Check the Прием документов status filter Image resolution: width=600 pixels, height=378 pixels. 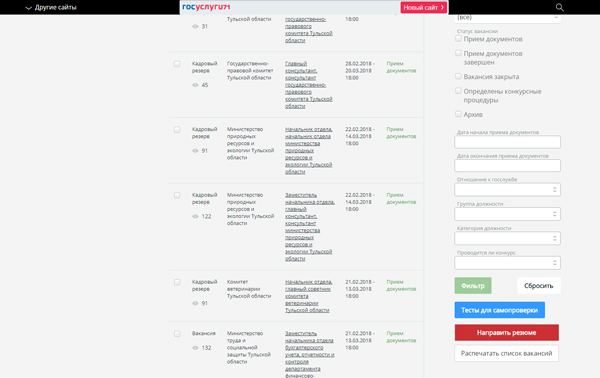(x=458, y=39)
